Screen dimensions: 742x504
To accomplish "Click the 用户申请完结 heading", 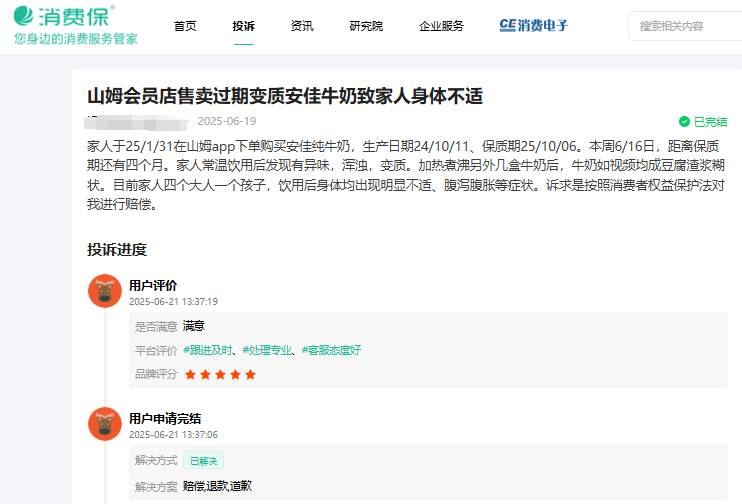I will pos(165,418).
